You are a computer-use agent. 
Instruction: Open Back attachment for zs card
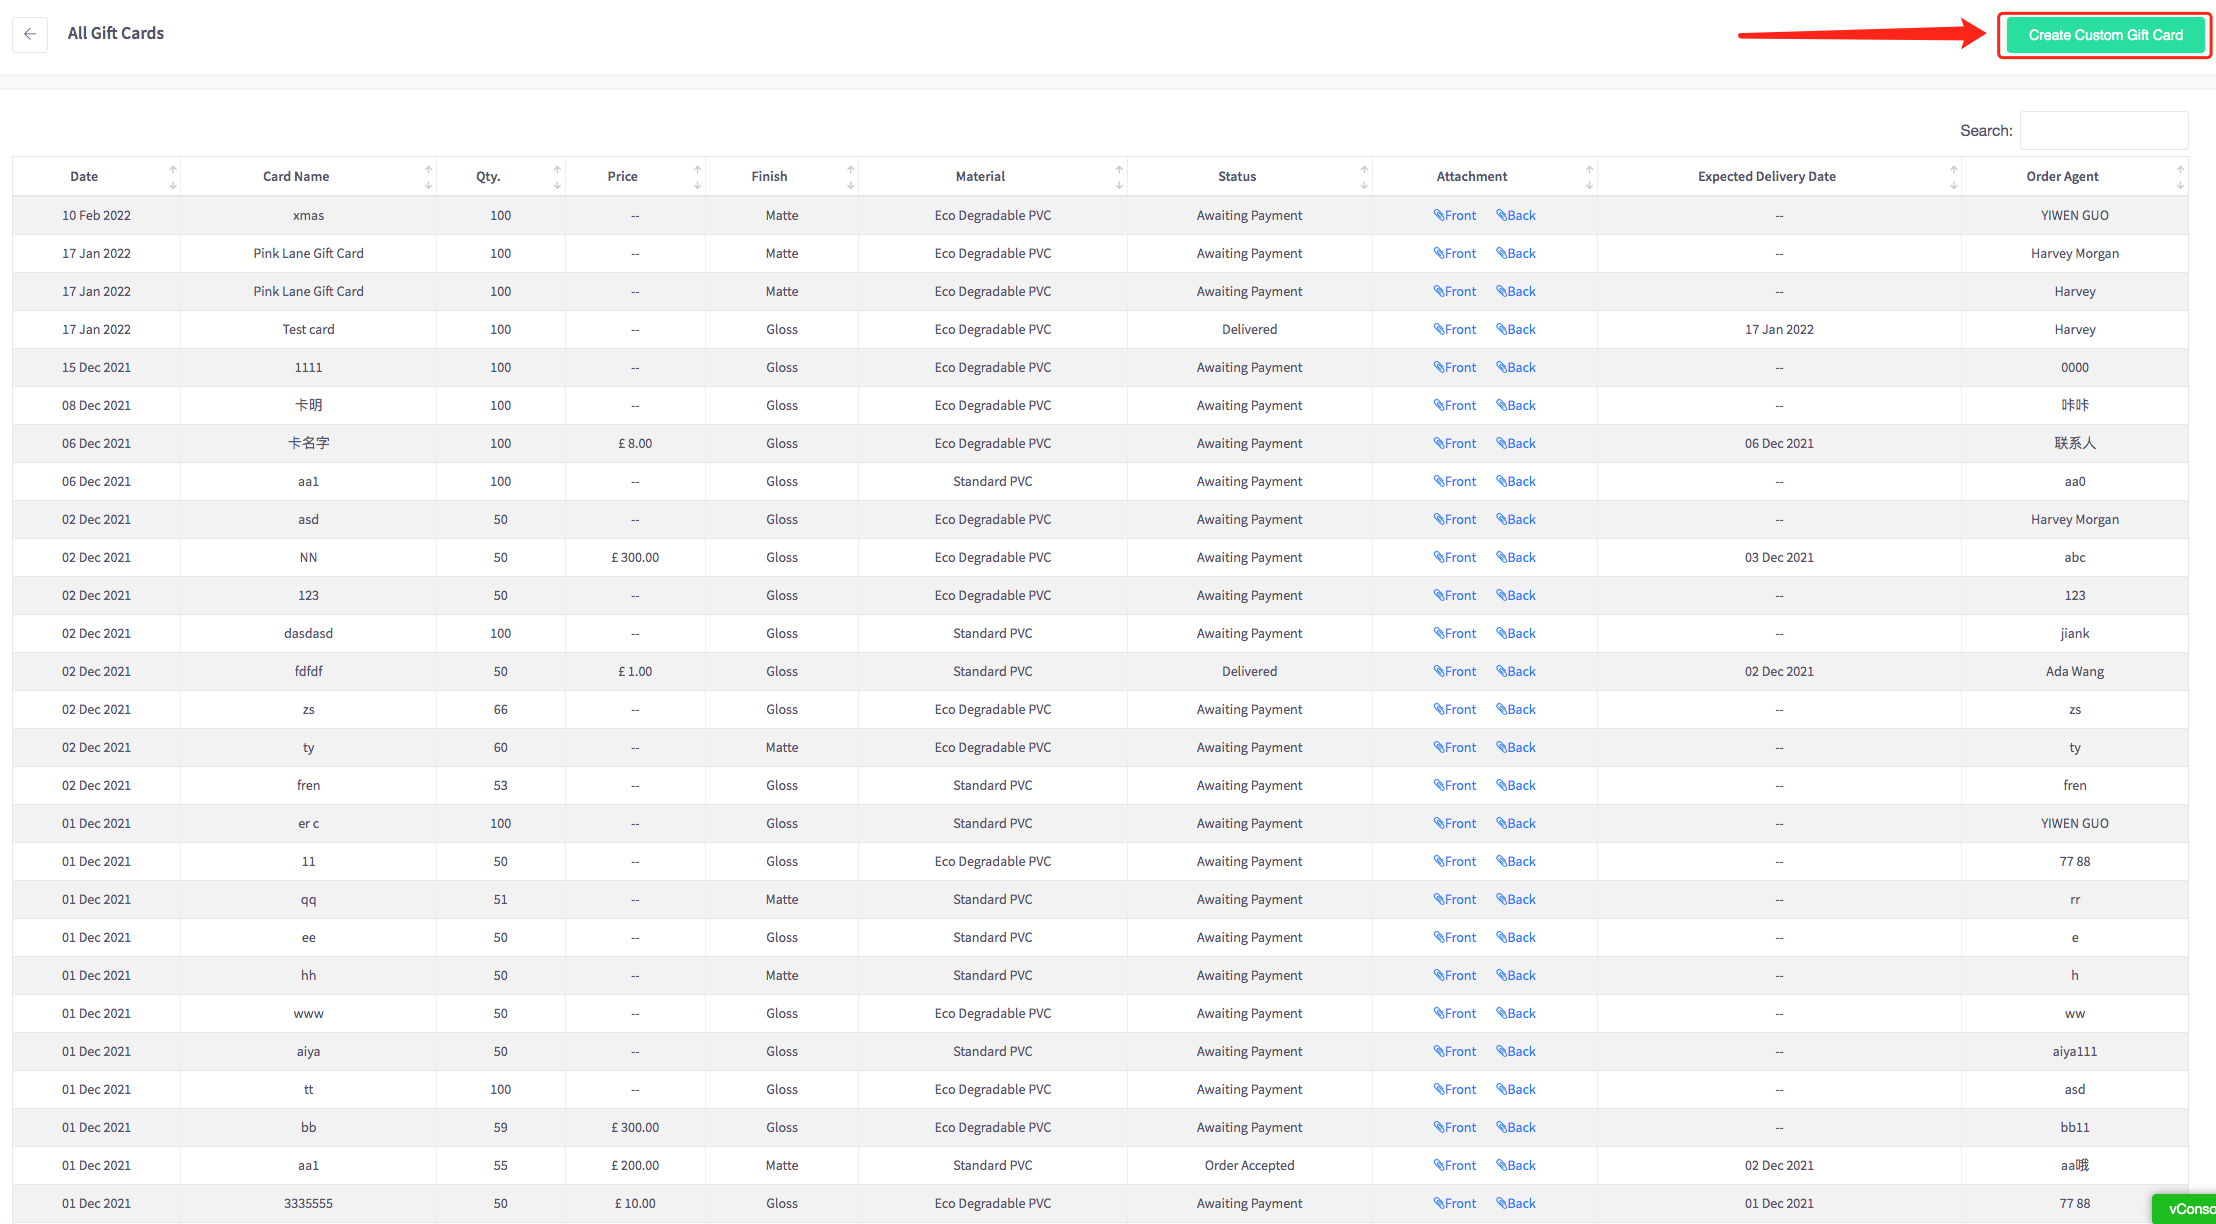pos(1516,710)
